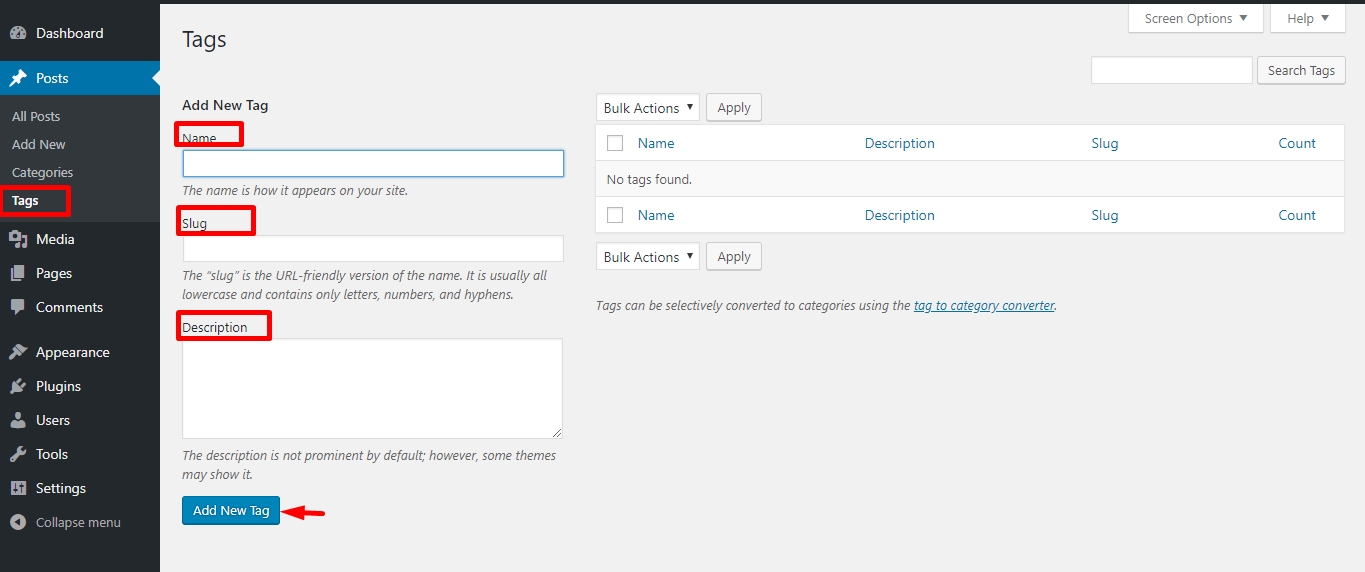Screen dimensions: 1365x572
Task: Follow the tag to category converter link
Action: point(984,306)
